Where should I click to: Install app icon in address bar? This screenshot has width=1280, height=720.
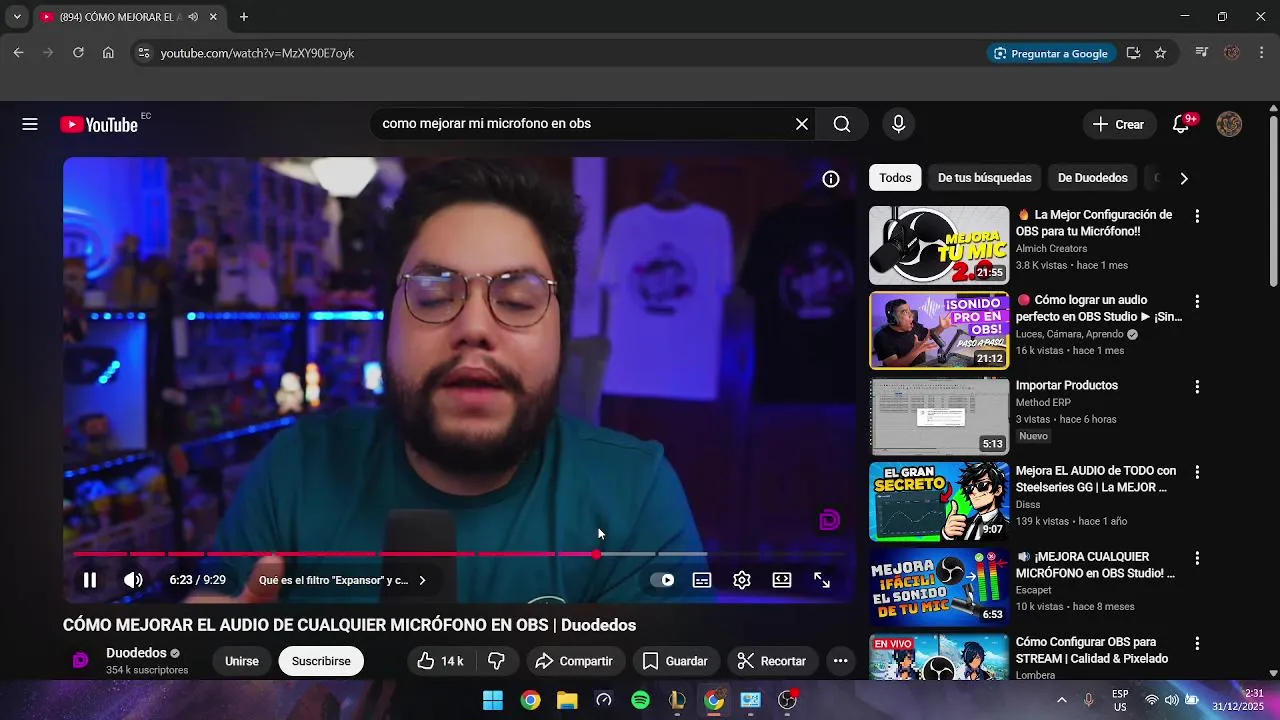pyautogui.click(x=1133, y=53)
